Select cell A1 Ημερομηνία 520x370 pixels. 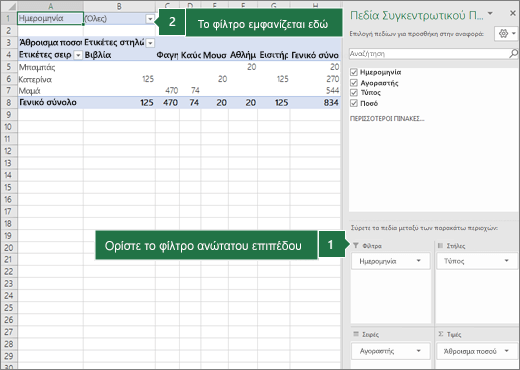pyautogui.click(x=50, y=18)
